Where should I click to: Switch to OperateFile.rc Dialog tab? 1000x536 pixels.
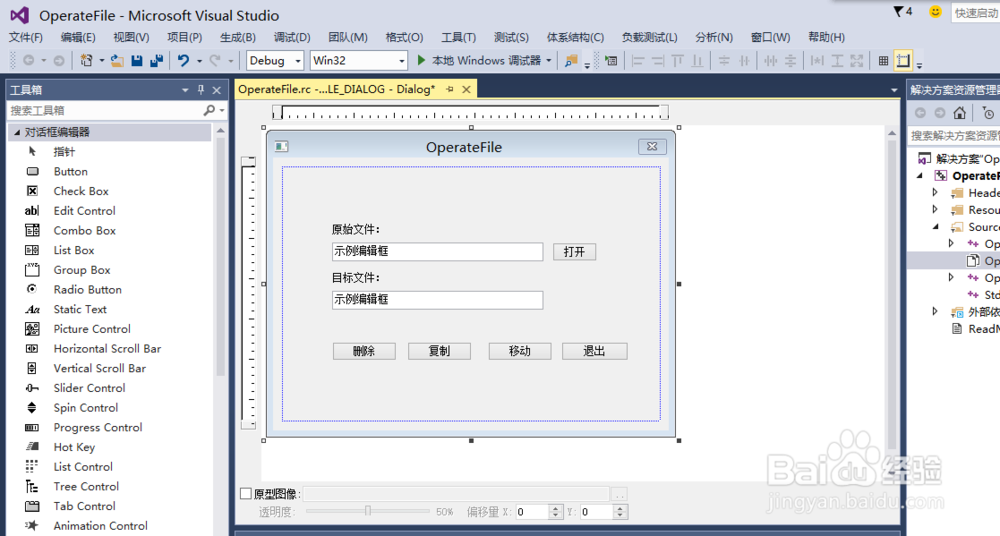coord(336,89)
